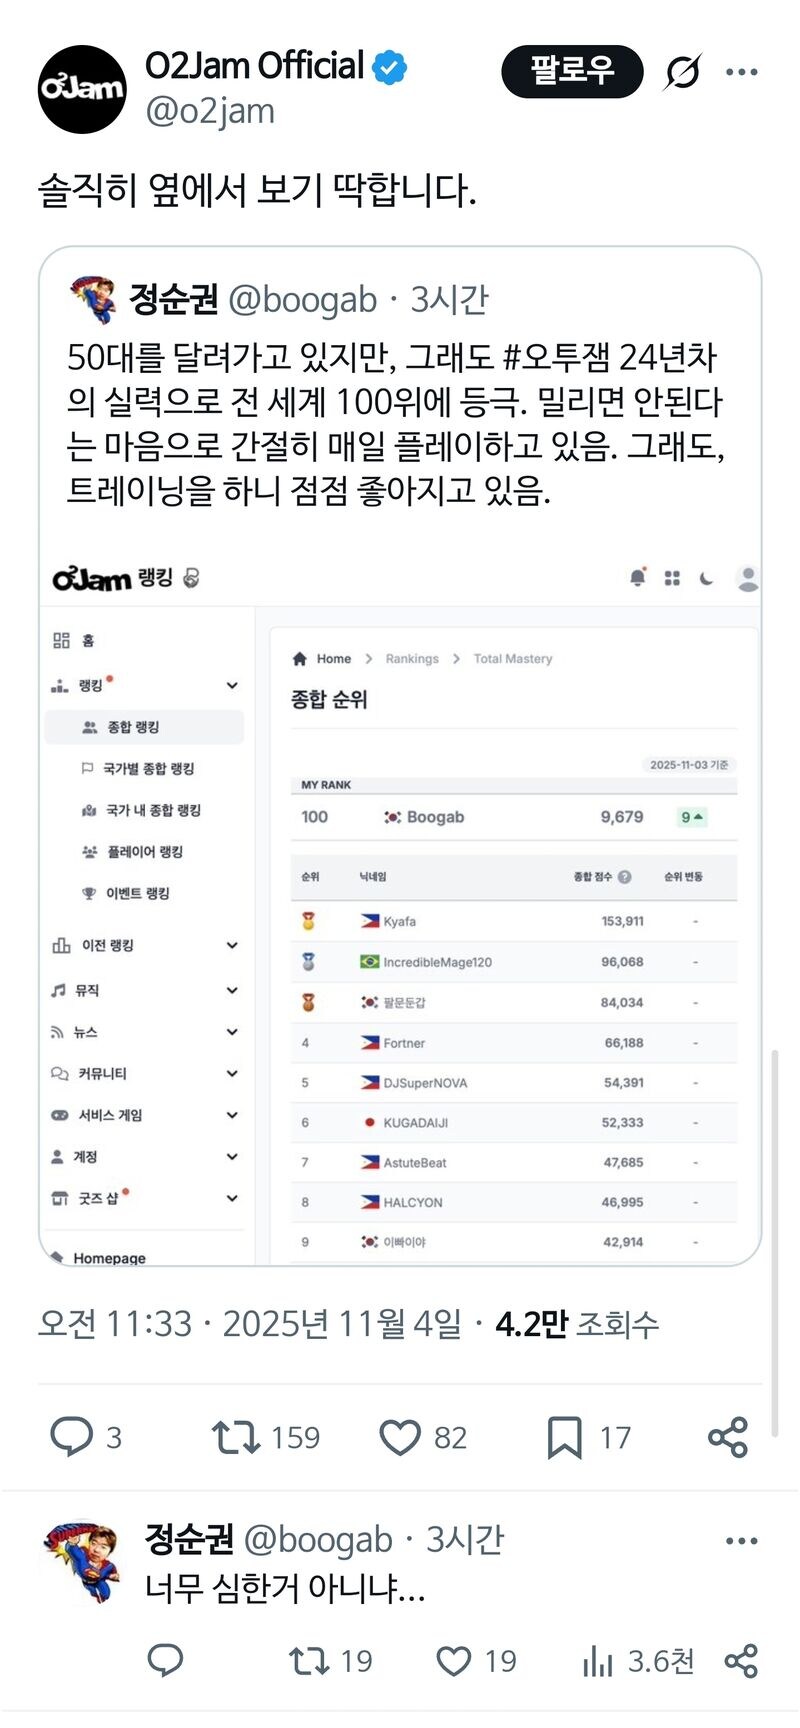Open the Rankings breadcrumb item

tap(411, 658)
